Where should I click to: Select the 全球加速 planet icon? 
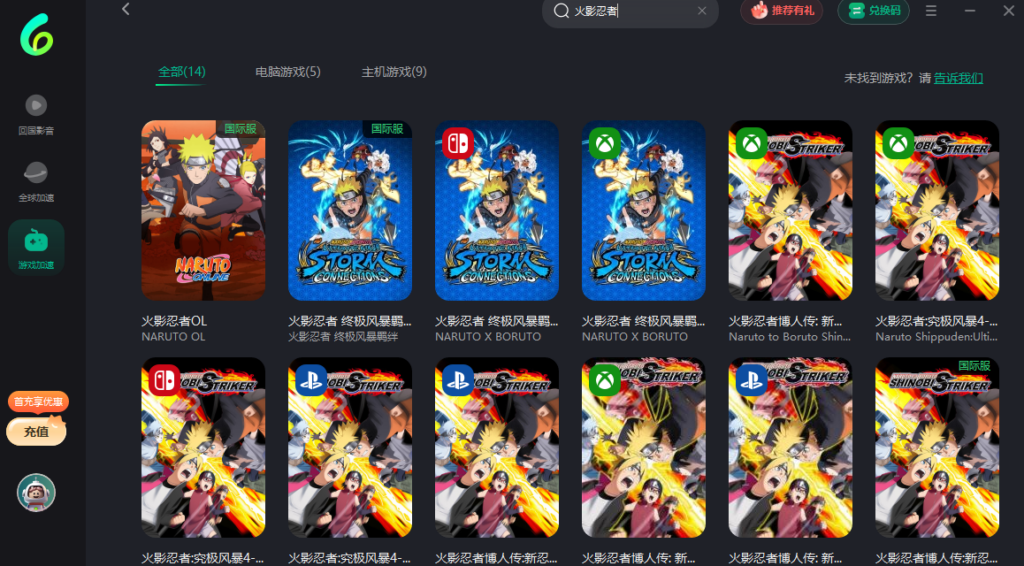coord(36,171)
